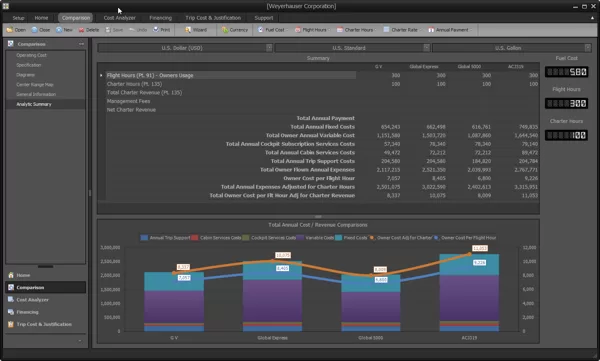Screen dimensions: 600x361
Task: Click the Total Annual Fixed Costs row label
Action: pos(323,127)
